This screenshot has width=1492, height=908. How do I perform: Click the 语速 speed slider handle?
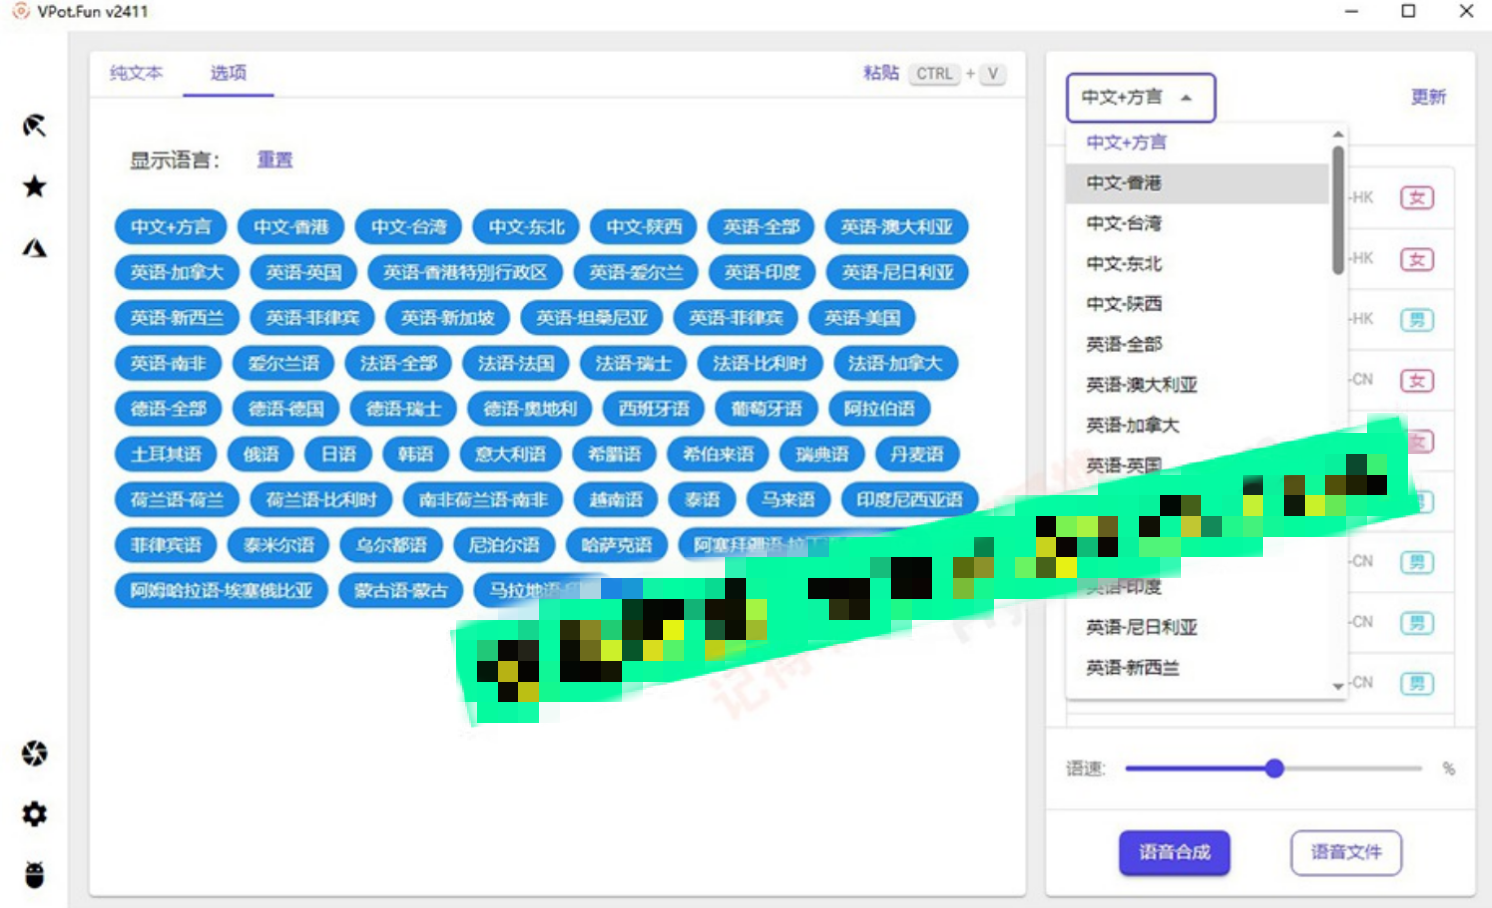[1274, 768]
